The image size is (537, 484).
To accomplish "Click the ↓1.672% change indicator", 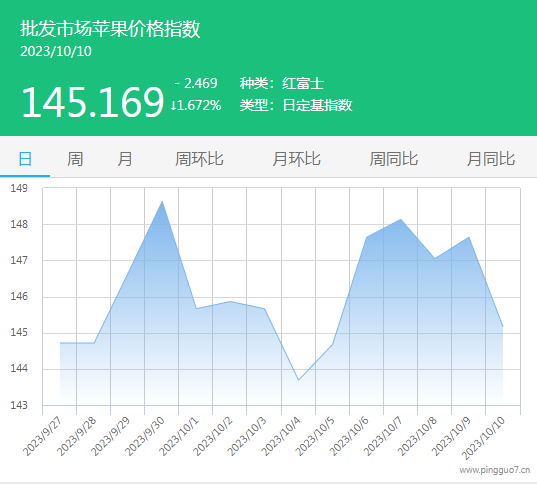I will click(x=196, y=105).
